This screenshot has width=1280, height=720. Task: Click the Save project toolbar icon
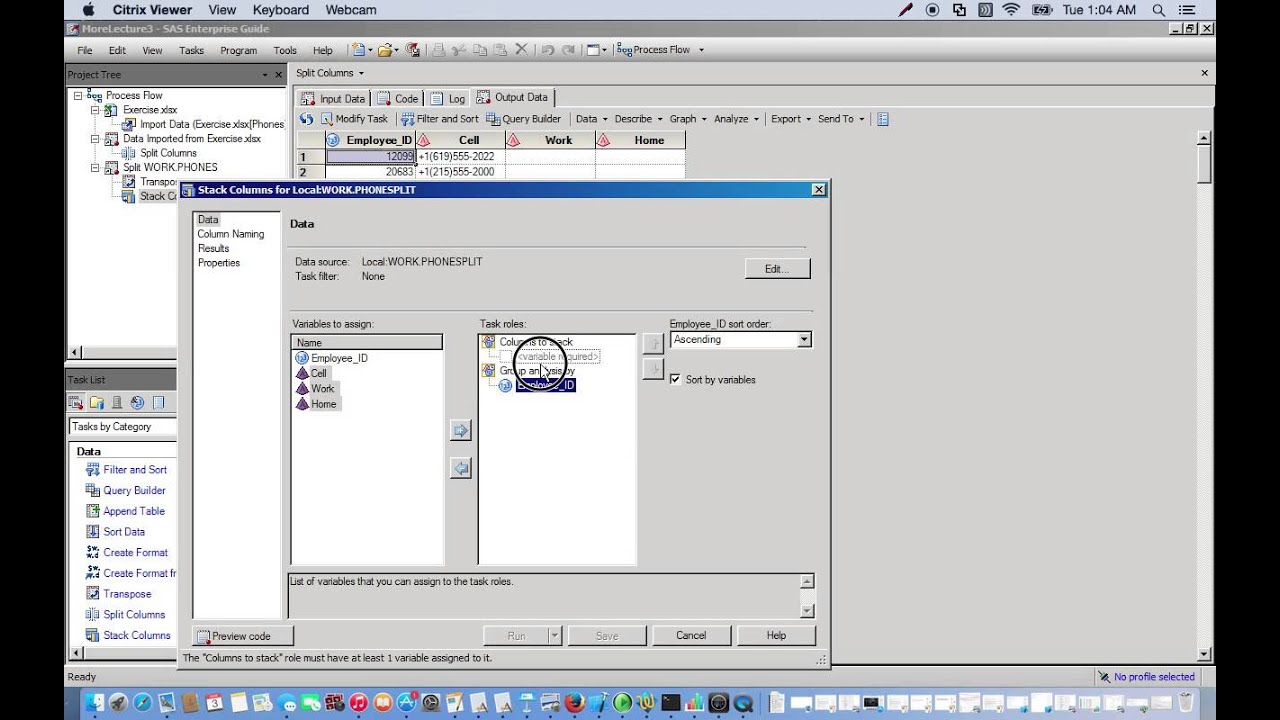pyautogui.click(x=412, y=50)
